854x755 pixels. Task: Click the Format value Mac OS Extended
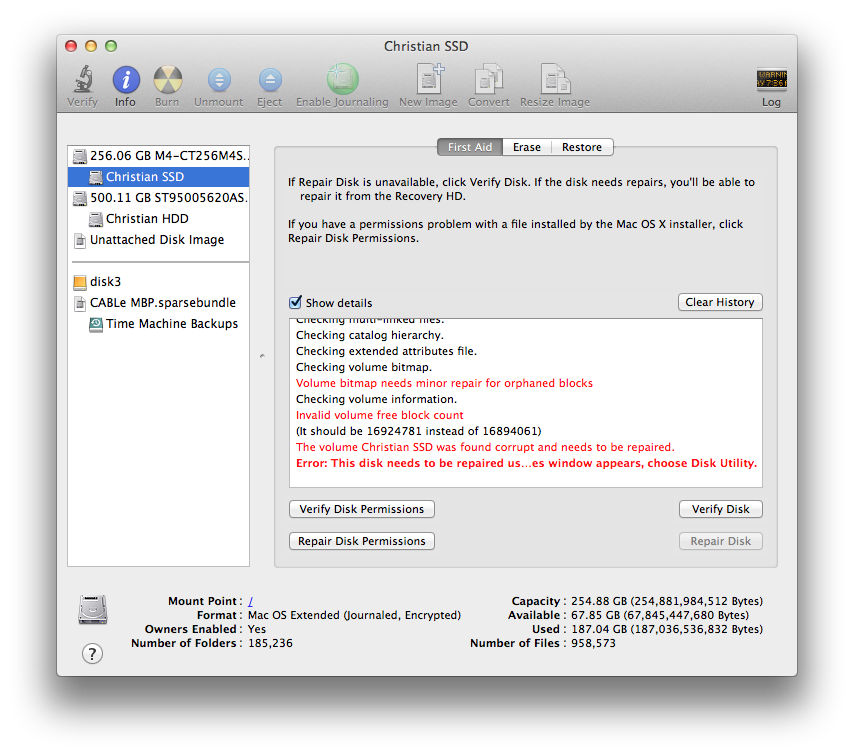click(x=355, y=615)
